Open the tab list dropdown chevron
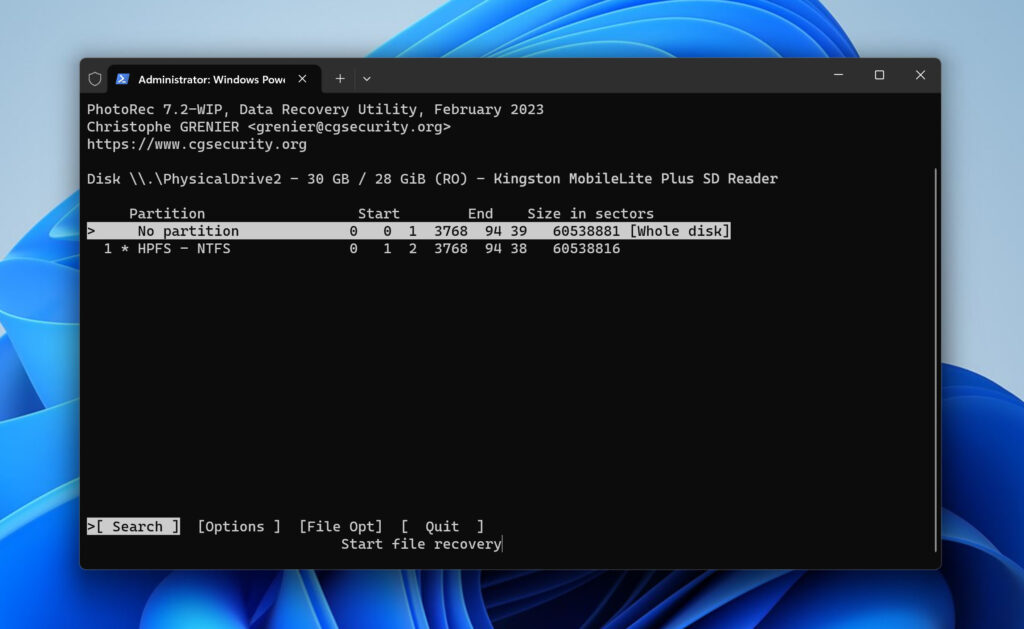1024x629 pixels. pyautogui.click(x=367, y=78)
